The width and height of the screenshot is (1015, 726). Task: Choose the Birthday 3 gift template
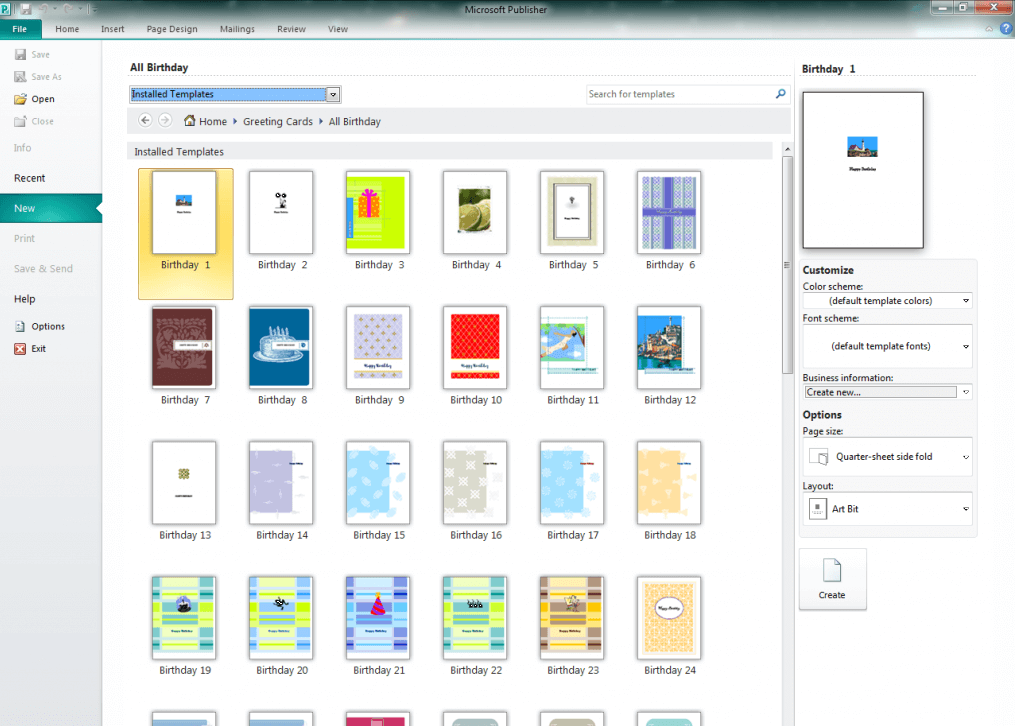pos(378,212)
